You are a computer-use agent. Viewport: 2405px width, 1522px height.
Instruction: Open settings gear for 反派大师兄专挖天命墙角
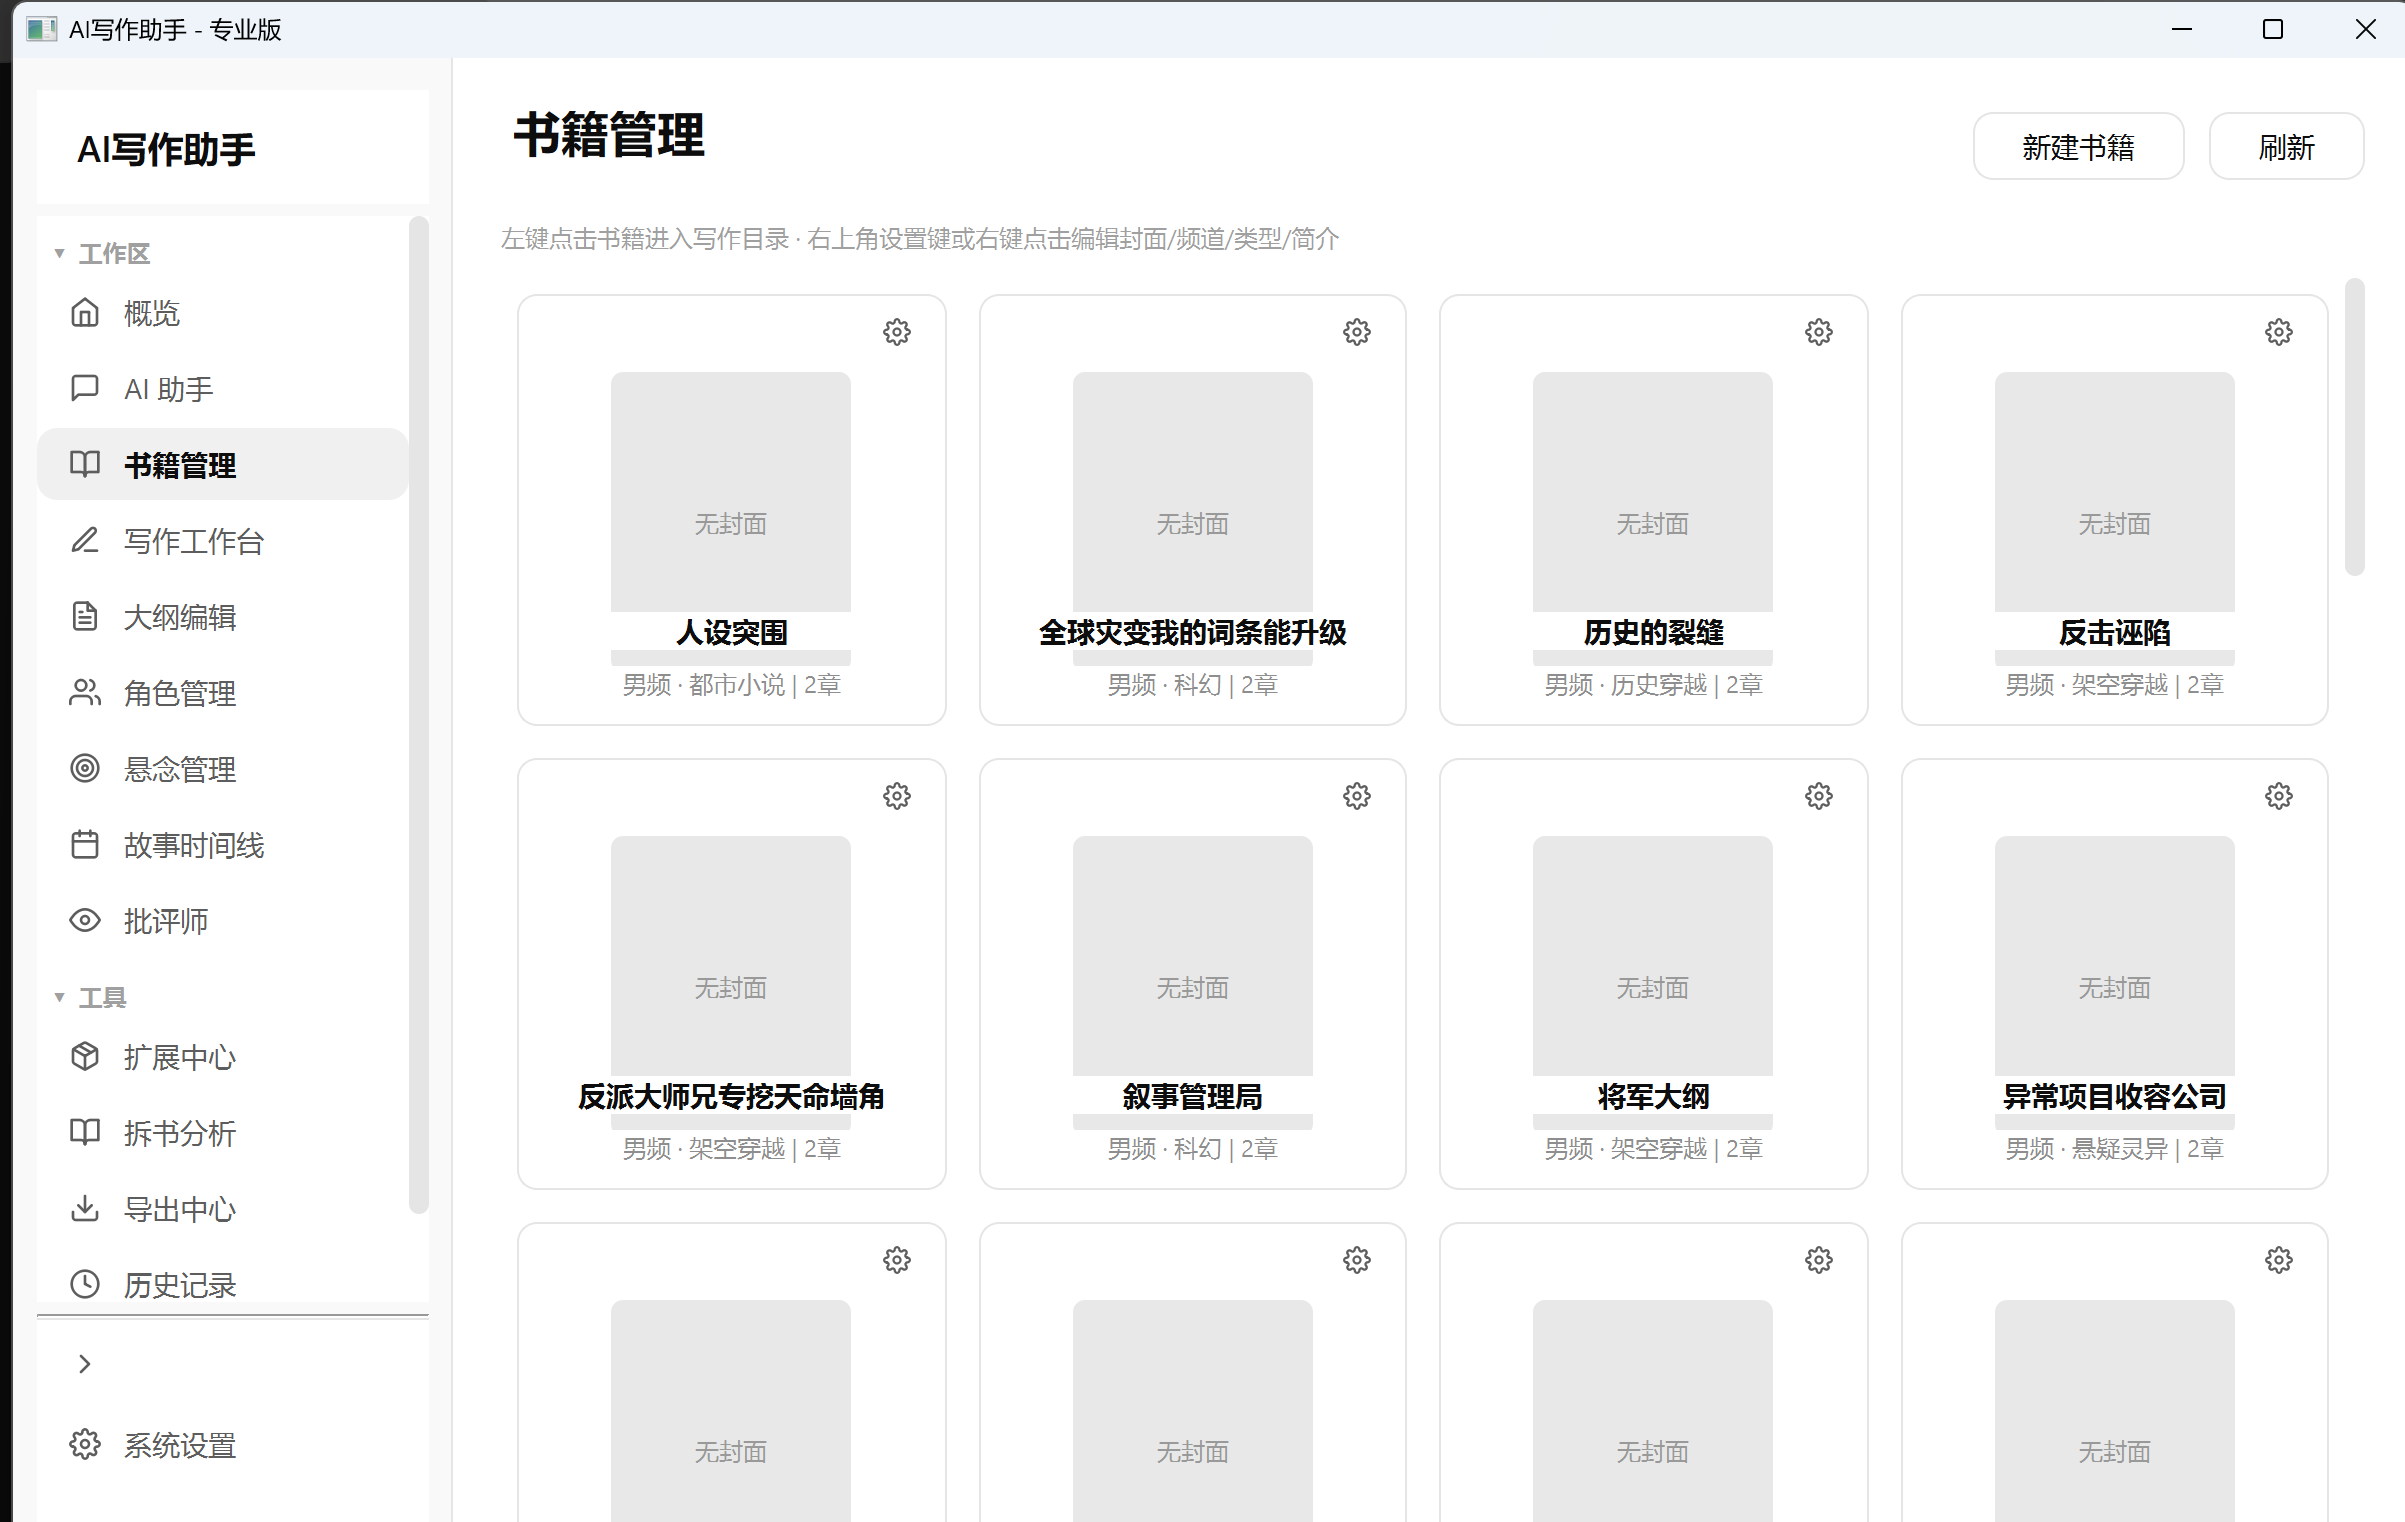click(x=897, y=796)
